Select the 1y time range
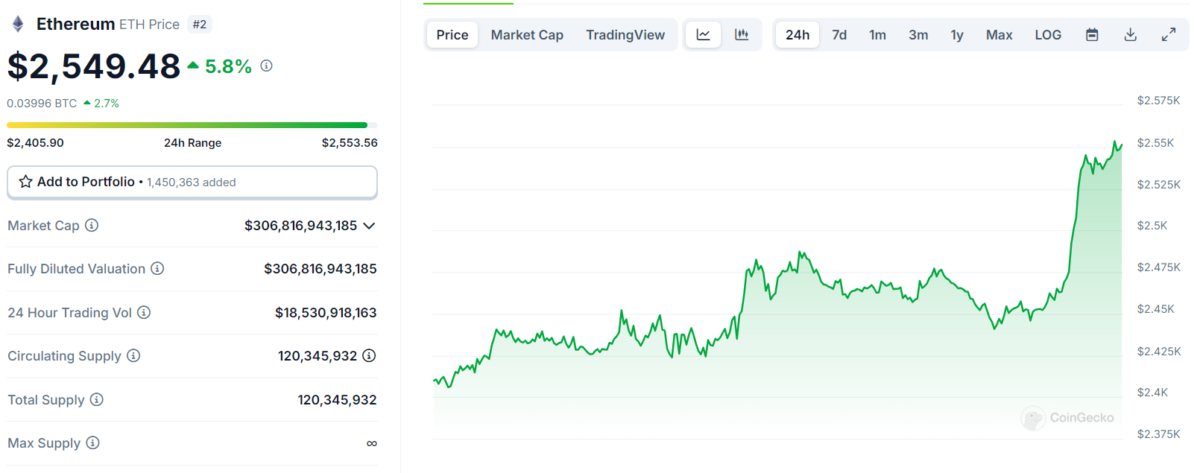The image size is (1200, 473). (x=957, y=35)
